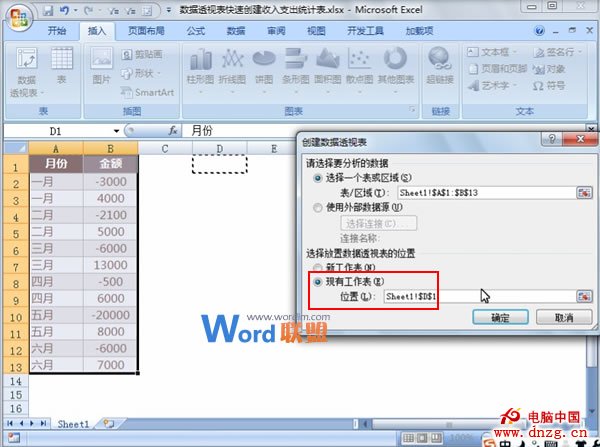The height and width of the screenshot is (447, 600).
Task: Click the 月份 header cell A1
Action: [x=56, y=164]
